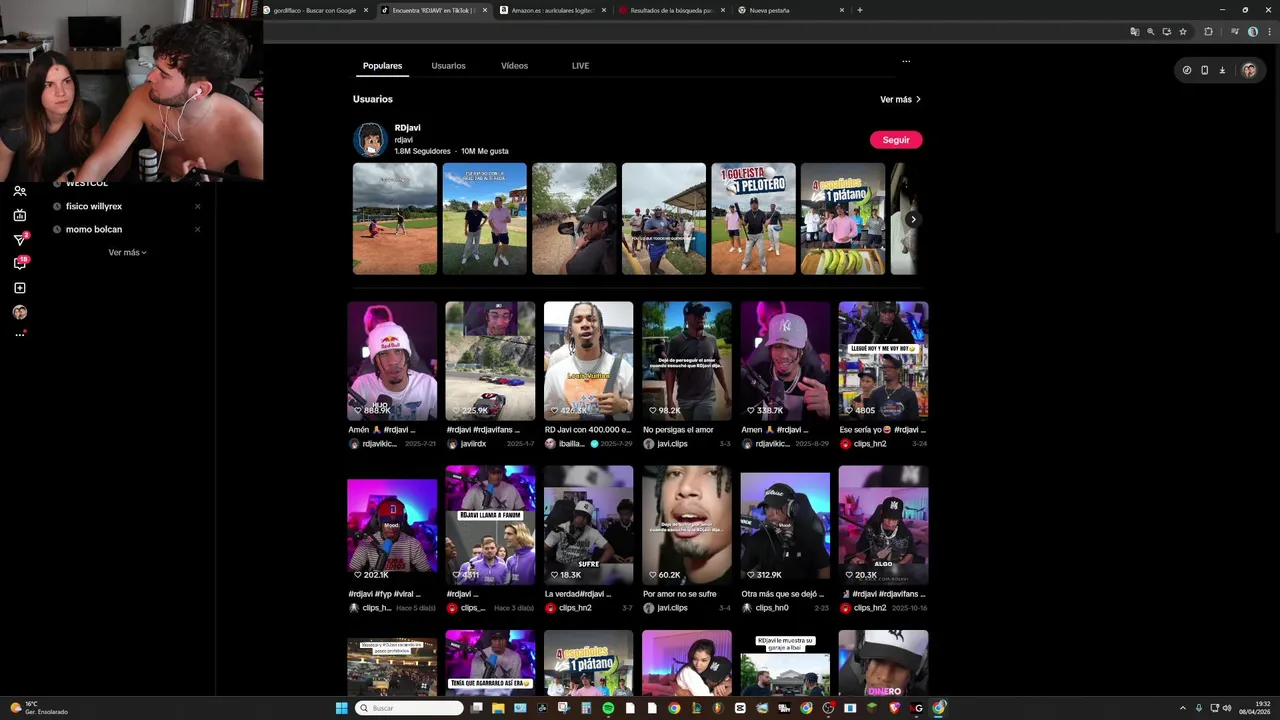Image resolution: width=1280 pixels, height=720 pixels.
Task: Open the baseball field carousel video
Action: coord(395,219)
